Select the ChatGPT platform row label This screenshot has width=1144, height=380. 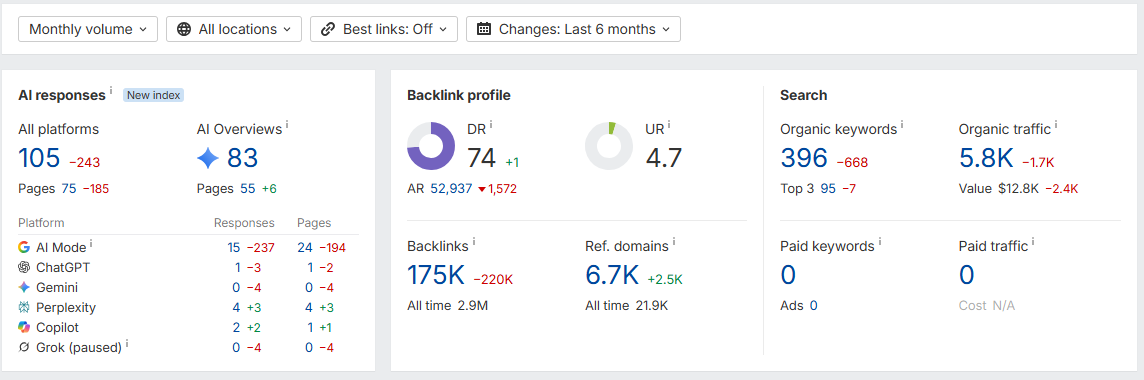(63, 268)
